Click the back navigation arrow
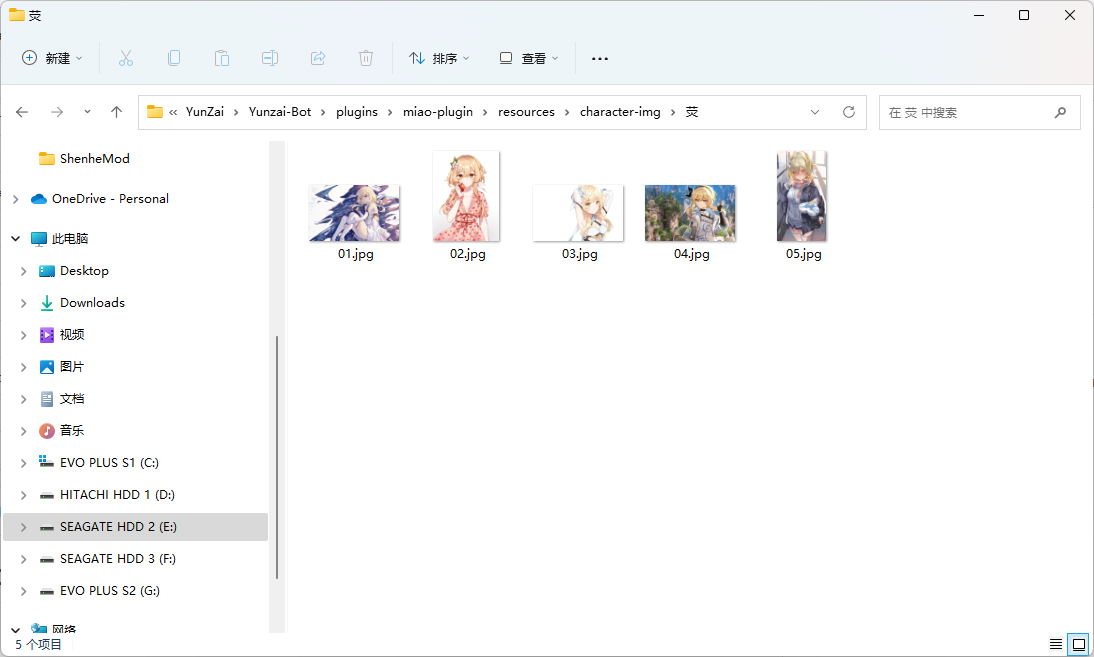Image resolution: width=1094 pixels, height=657 pixels. [22, 112]
